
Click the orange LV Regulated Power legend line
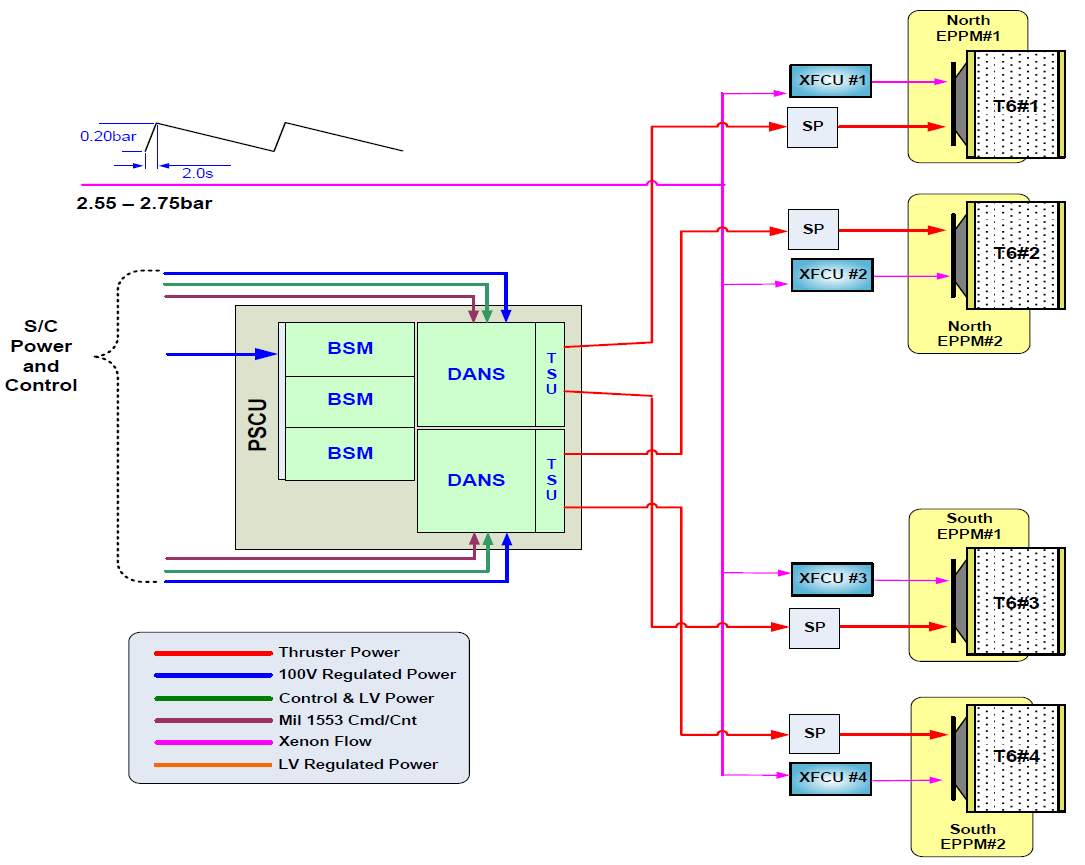(212, 765)
